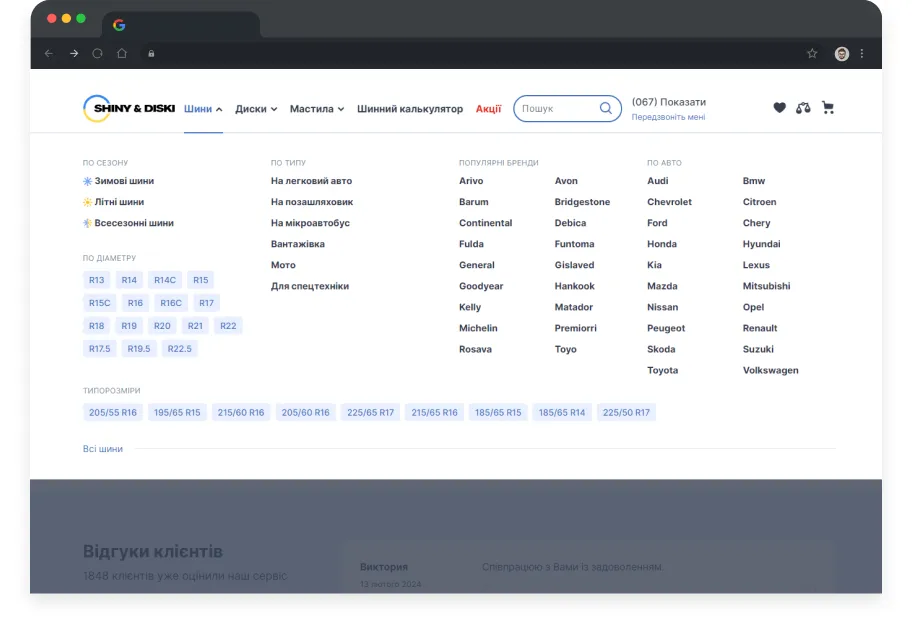This screenshot has height=626, width=912.
Task: Choose diameter R13
Action: coord(97,280)
